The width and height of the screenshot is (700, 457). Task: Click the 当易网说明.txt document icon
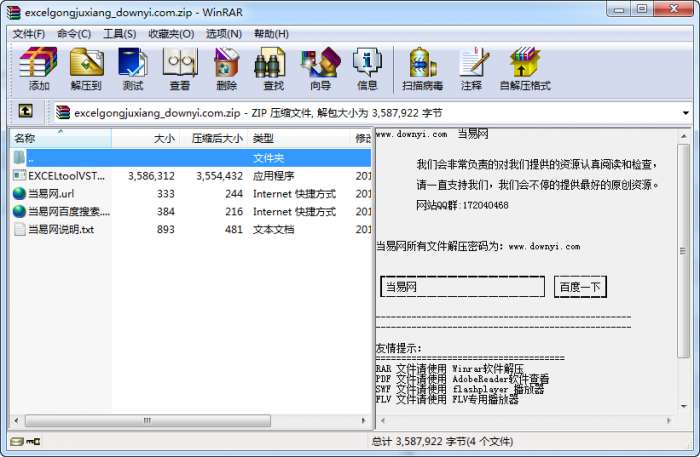(19, 229)
